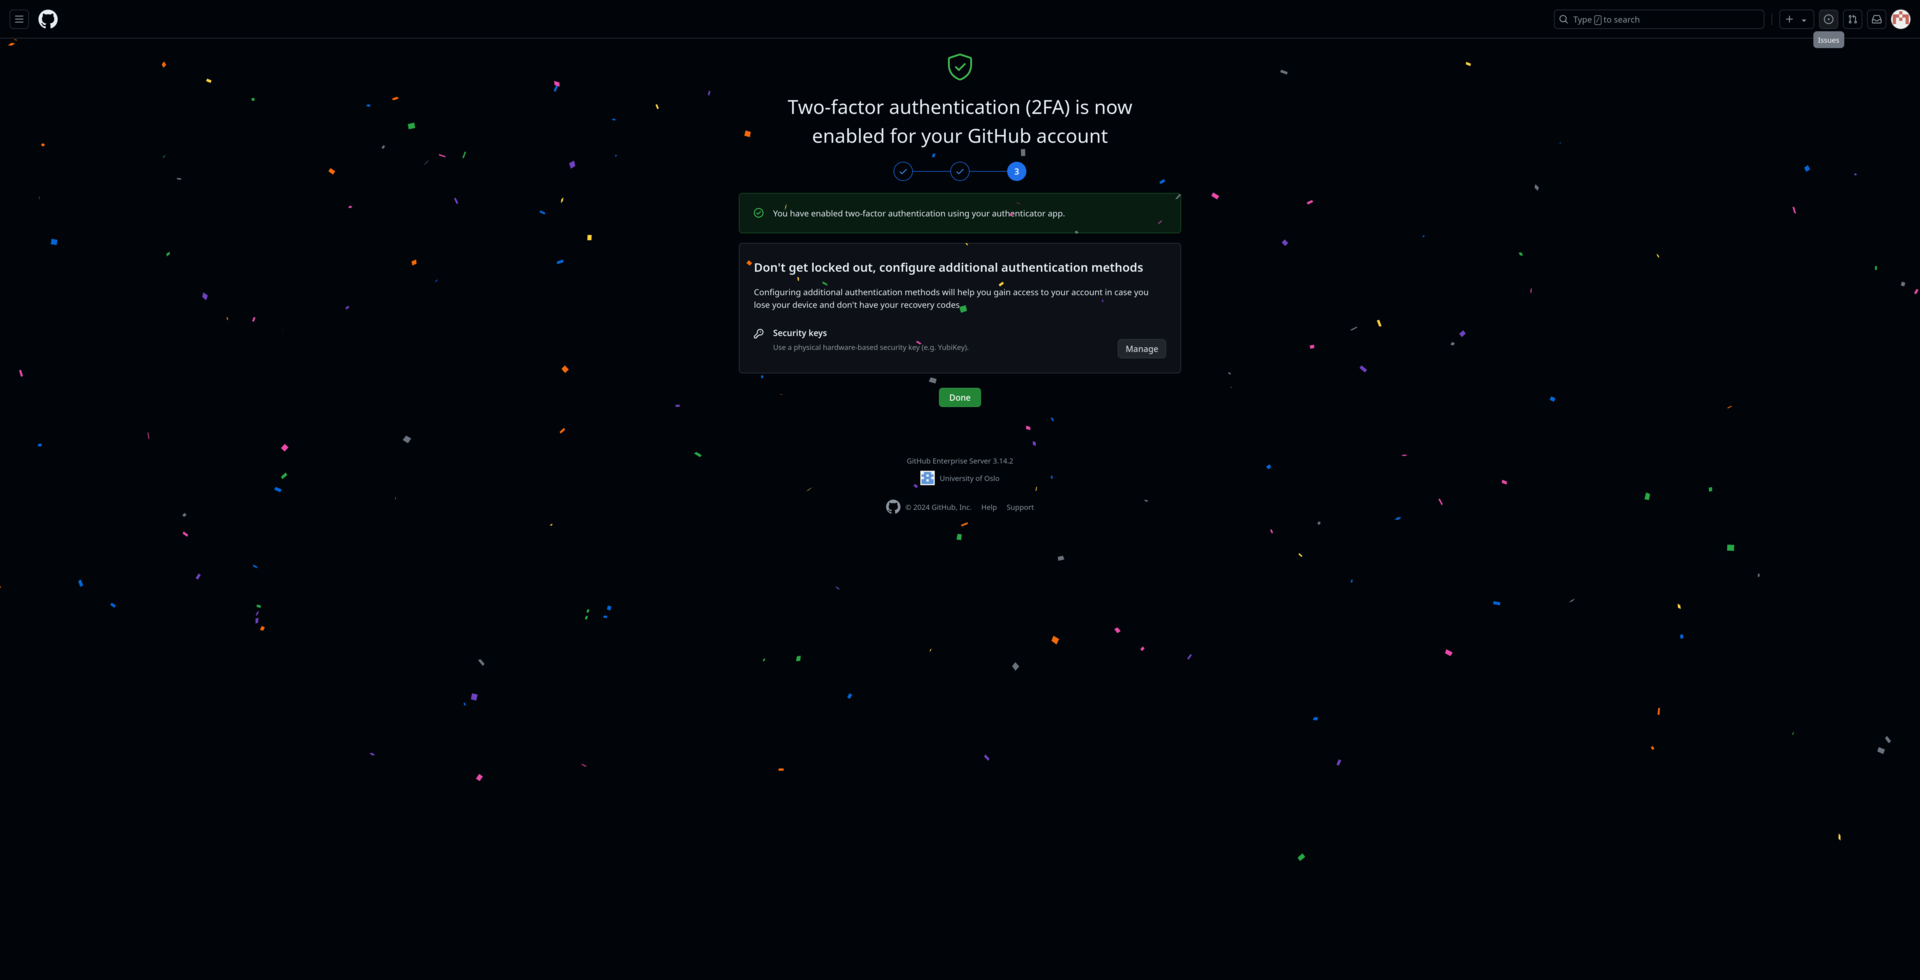This screenshot has height=980, width=1920.
Task: Focus the 'Type / to search' box
Action: point(1658,19)
